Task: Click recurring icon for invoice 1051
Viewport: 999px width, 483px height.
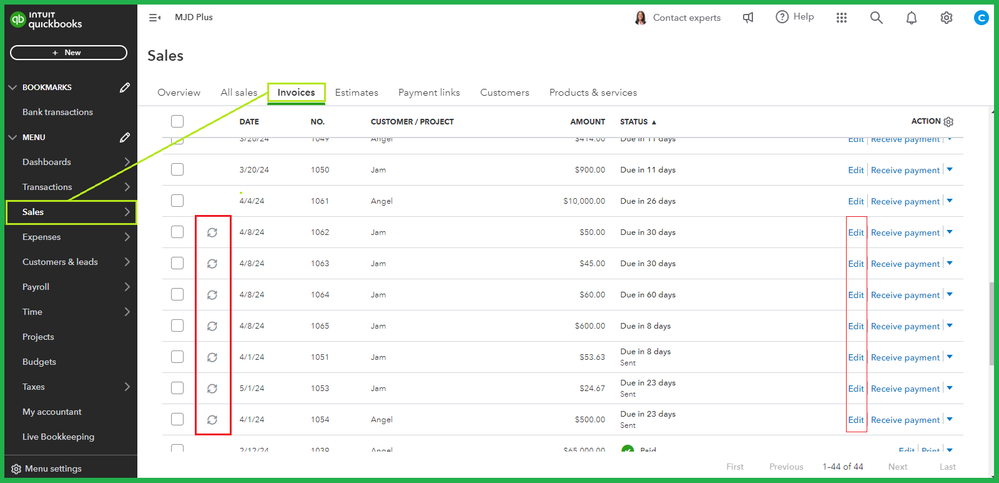Action: pos(212,357)
